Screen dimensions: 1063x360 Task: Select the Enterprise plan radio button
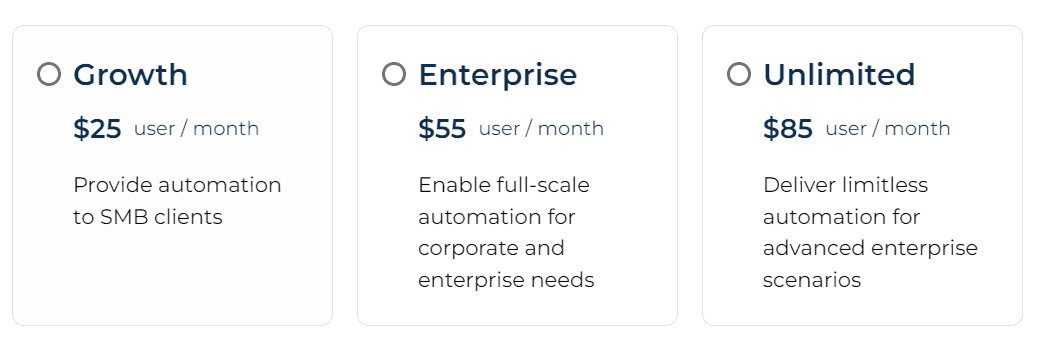394,74
